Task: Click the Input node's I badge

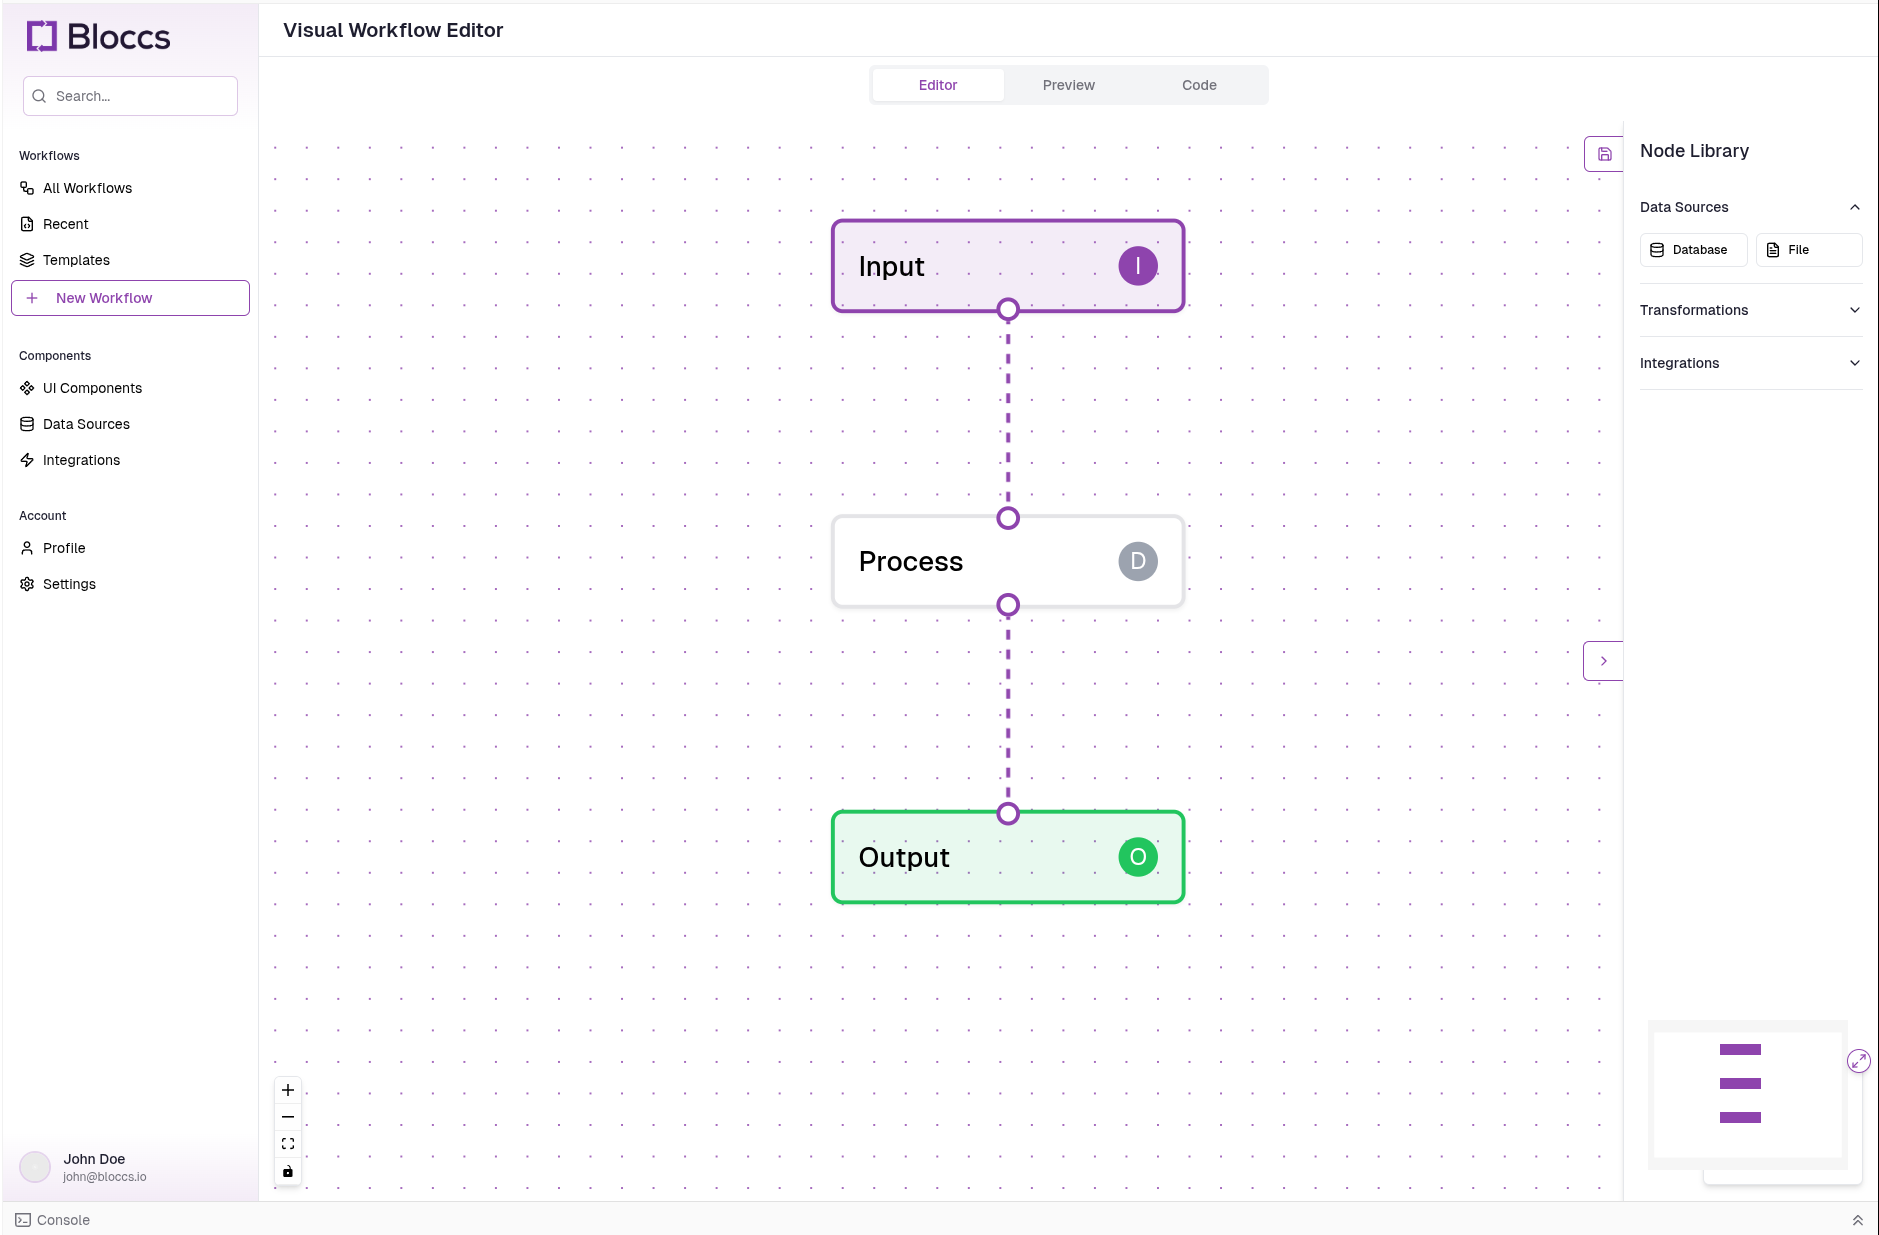Action: pyautogui.click(x=1138, y=266)
